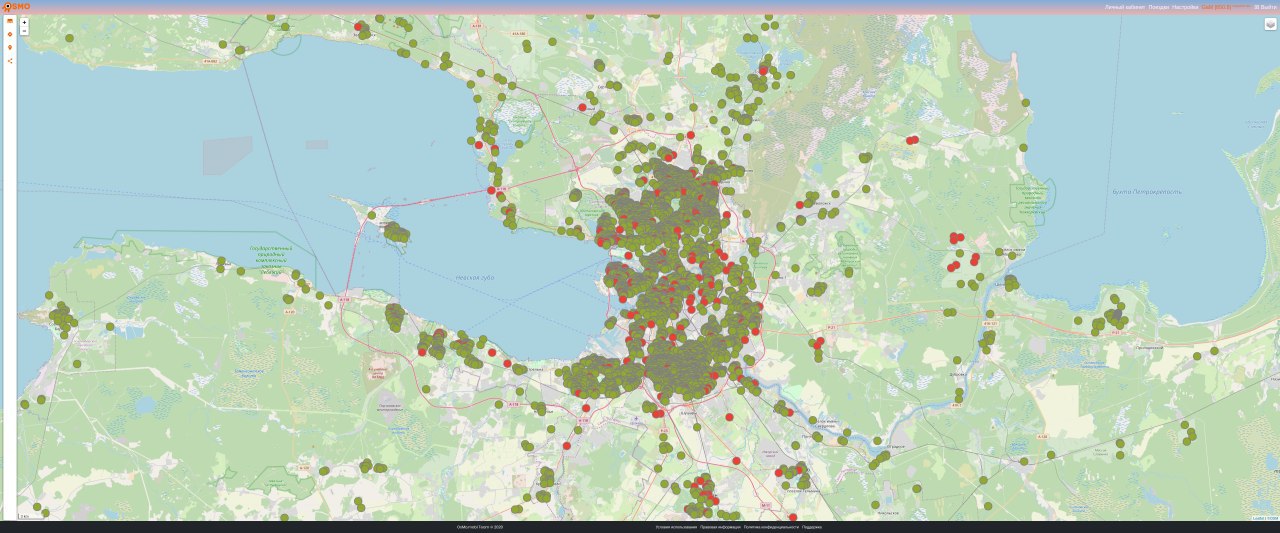1280x533 pixels.
Task: Zoom in with the plus button
Action: 24,22
